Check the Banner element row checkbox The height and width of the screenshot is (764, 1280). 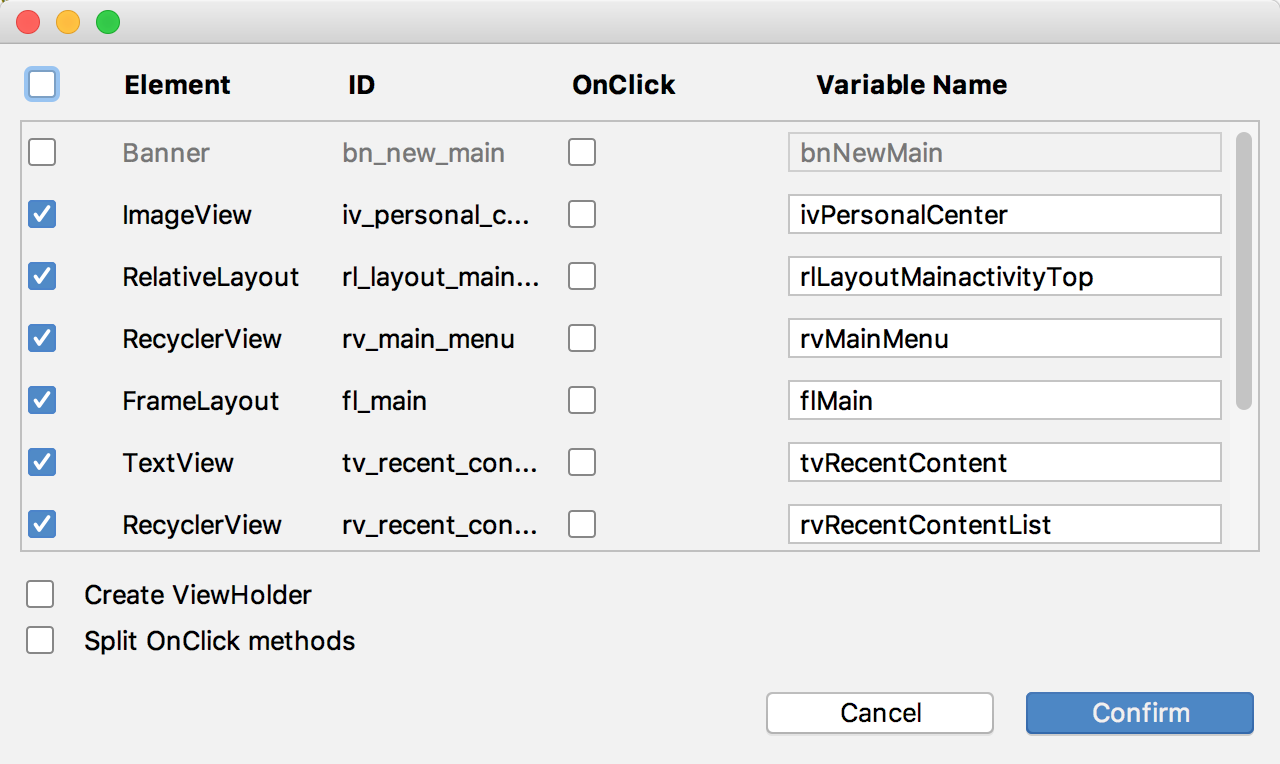[x=42, y=153]
